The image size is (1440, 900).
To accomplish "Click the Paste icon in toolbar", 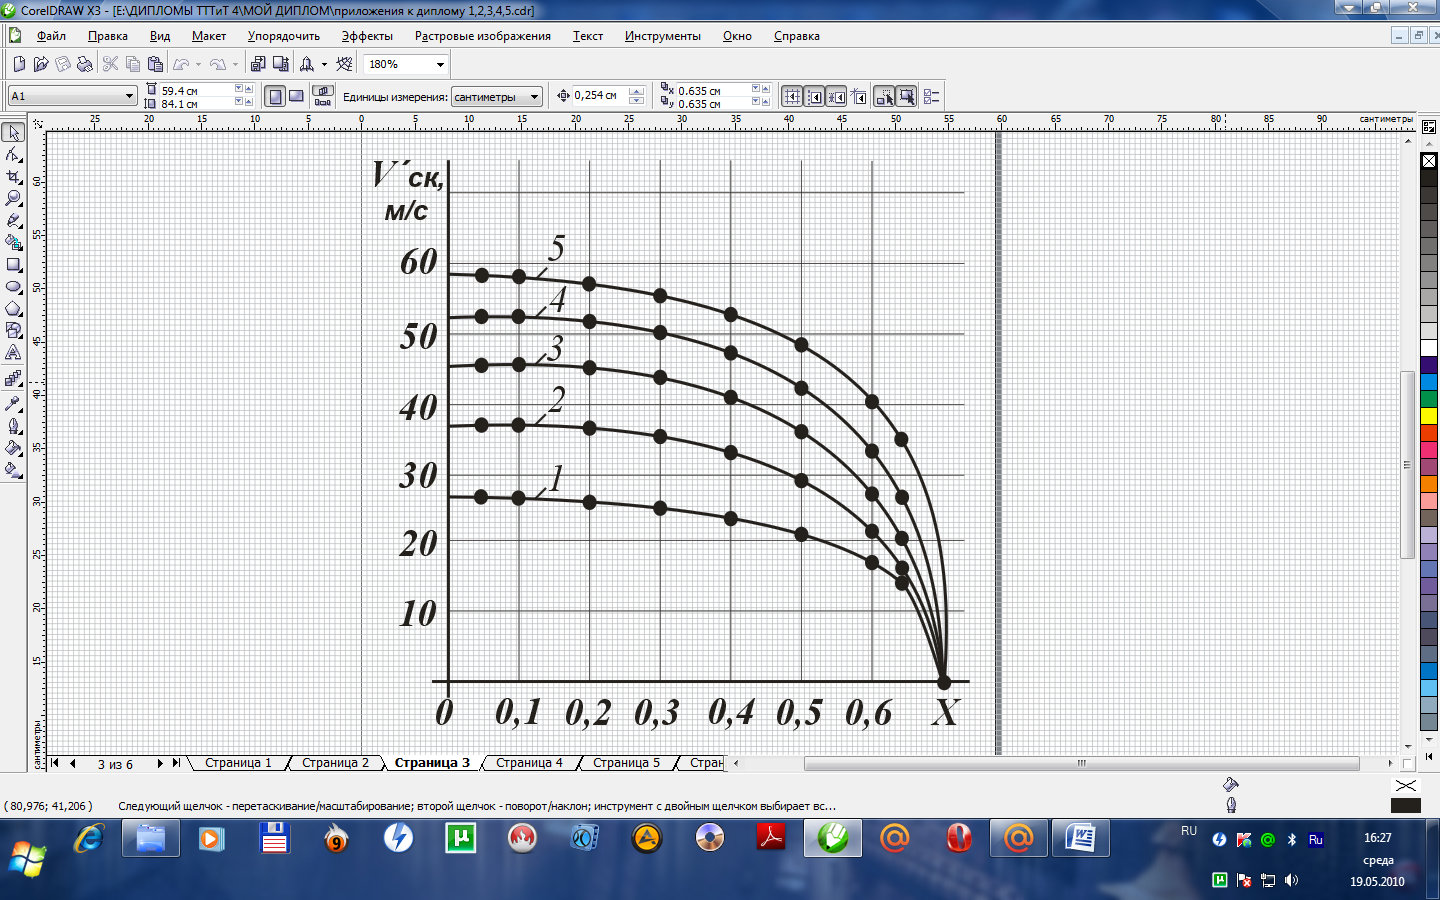I will coord(155,64).
